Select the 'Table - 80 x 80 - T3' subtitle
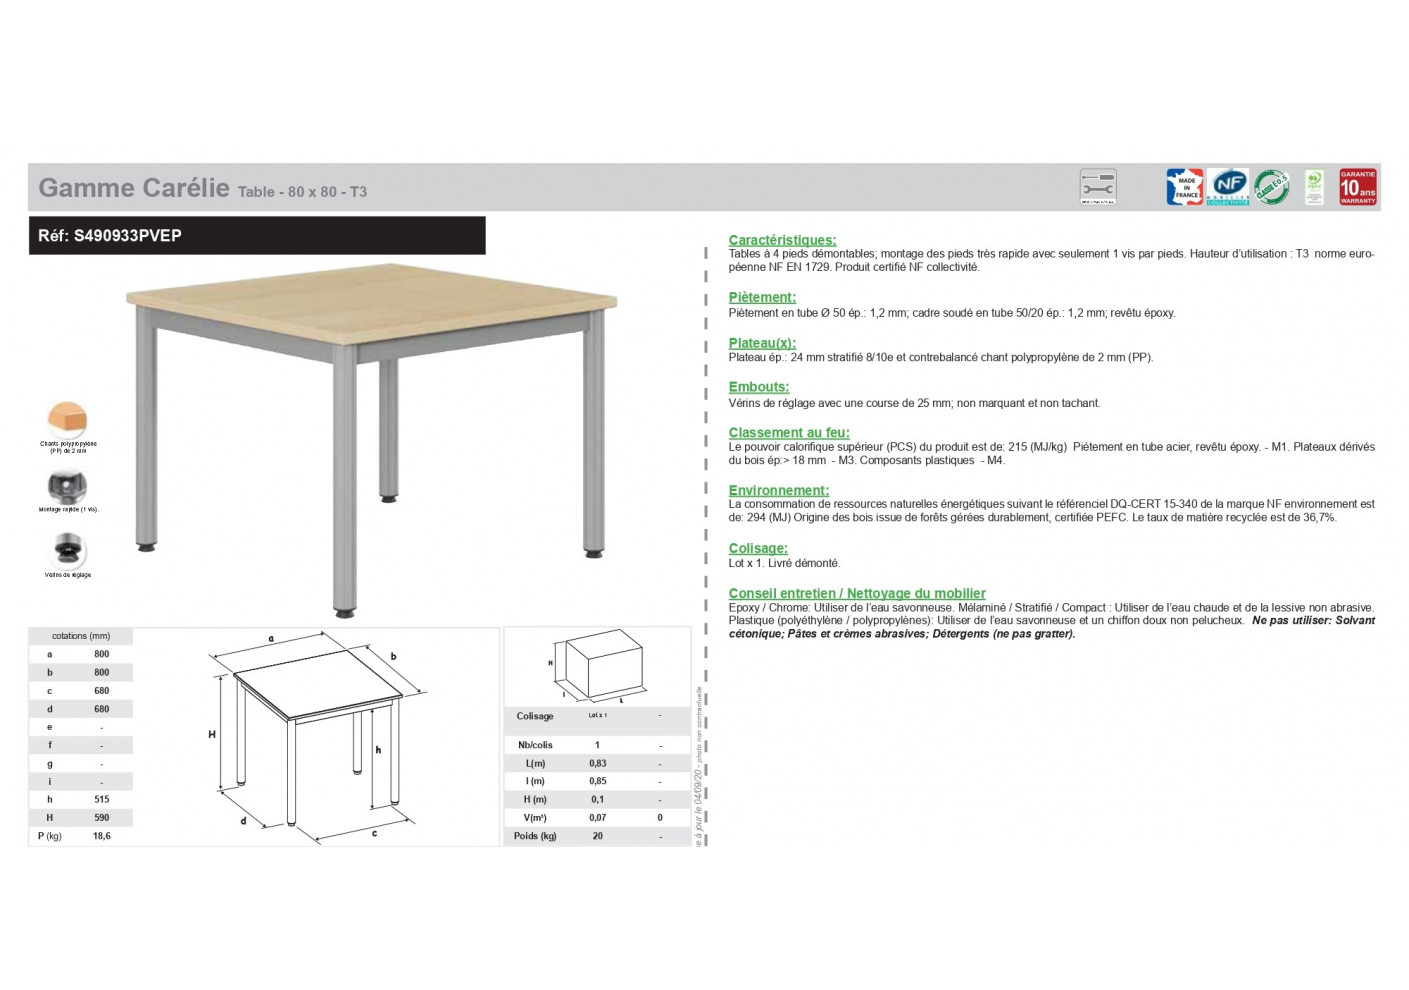The width and height of the screenshot is (1409, 990). [x=302, y=192]
